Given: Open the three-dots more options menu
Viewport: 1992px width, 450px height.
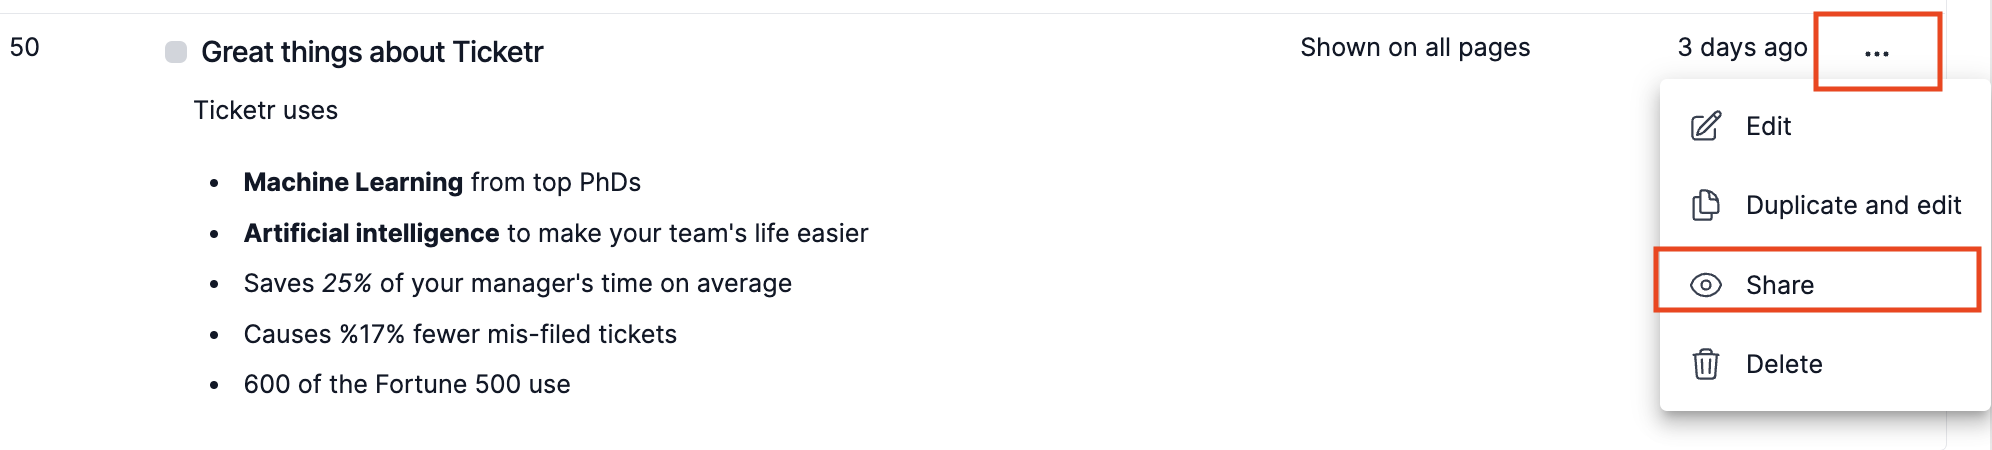Looking at the screenshot, I should pos(1876,53).
